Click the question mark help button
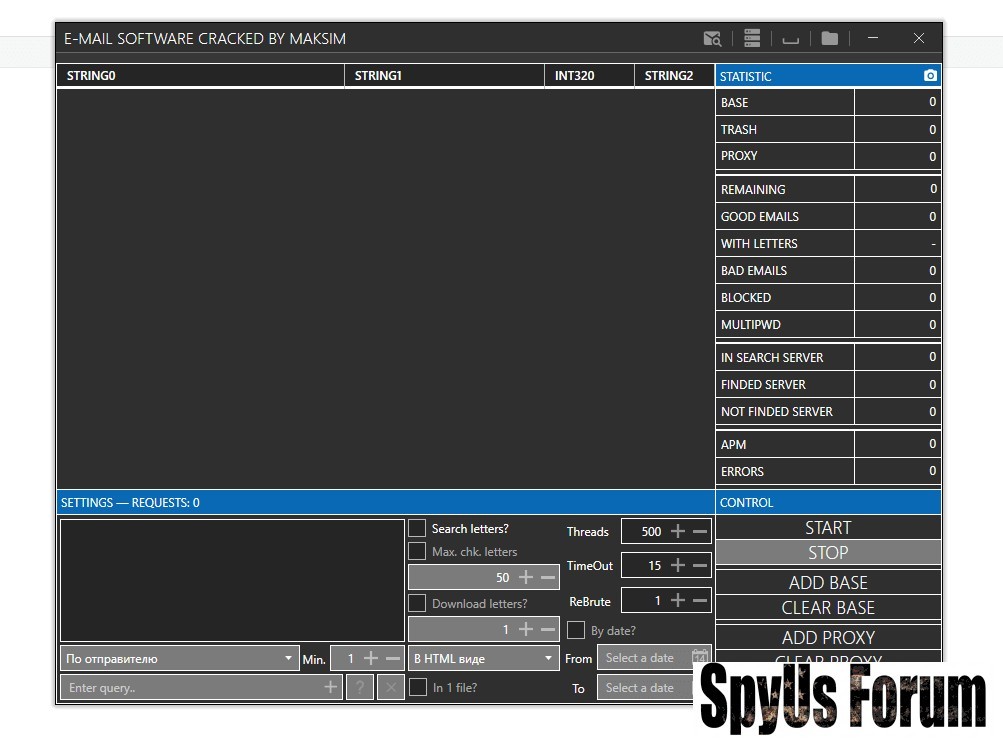The image size is (1003, 747). coord(360,687)
